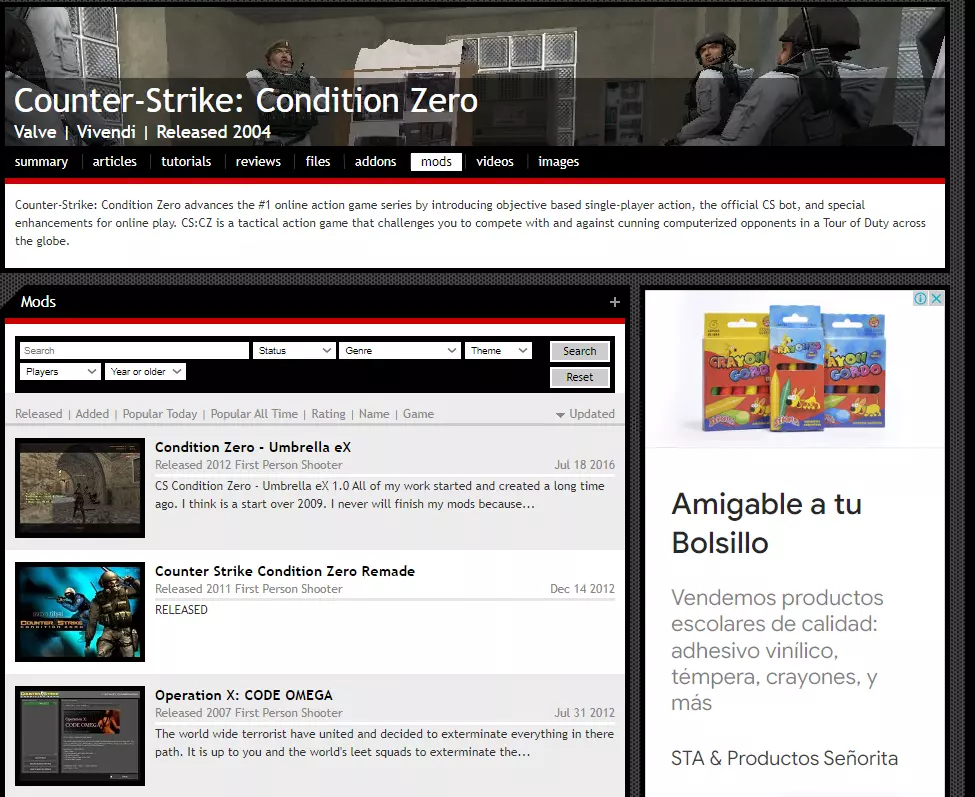The height and width of the screenshot is (797, 975).
Task: Go to the articles tab
Action: pyautogui.click(x=114, y=162)
